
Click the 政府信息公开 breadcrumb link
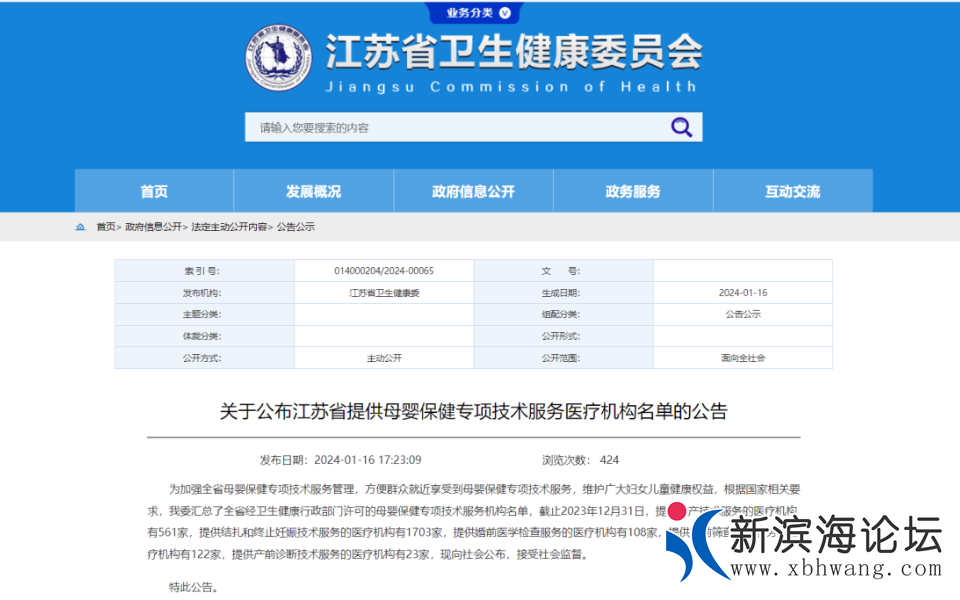point(153,227)
